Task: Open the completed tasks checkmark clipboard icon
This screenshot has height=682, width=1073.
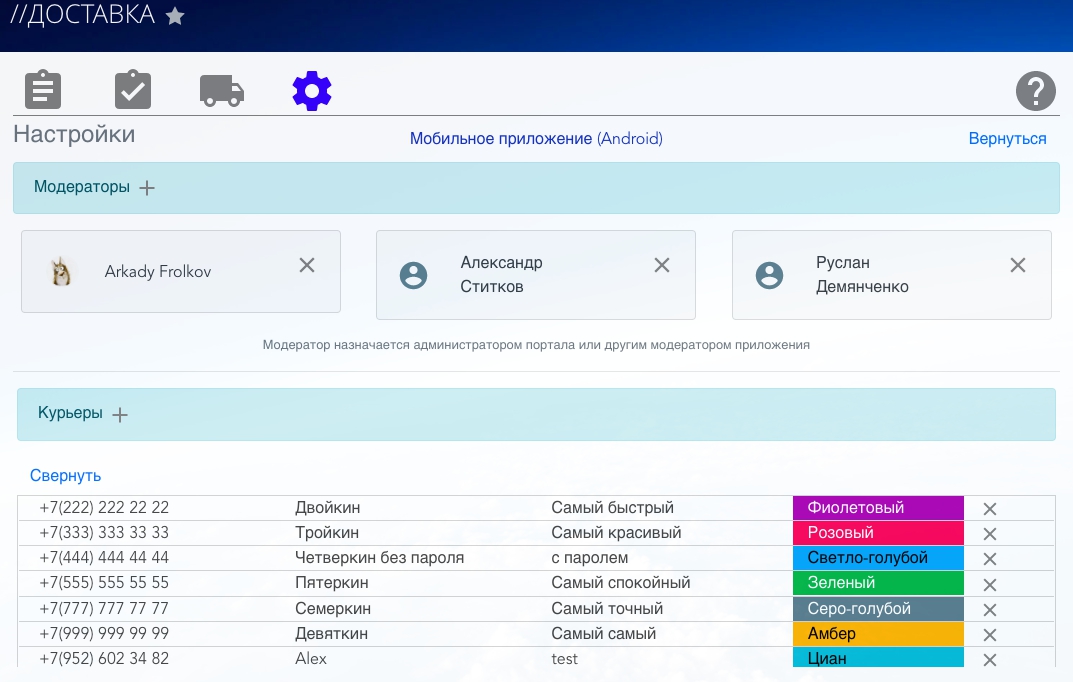Action: [132, 90]
